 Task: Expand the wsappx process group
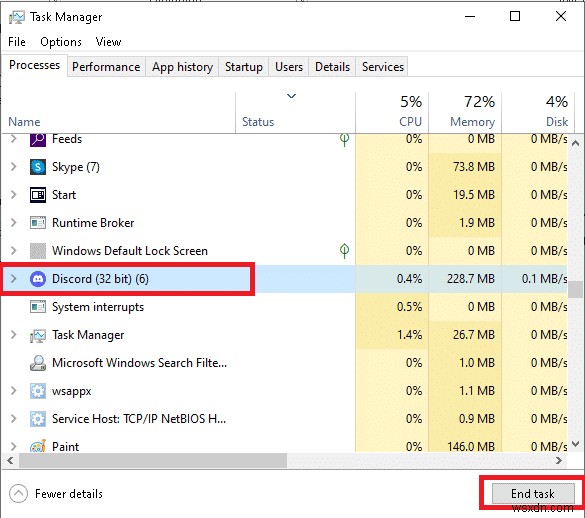pos(14,390)
